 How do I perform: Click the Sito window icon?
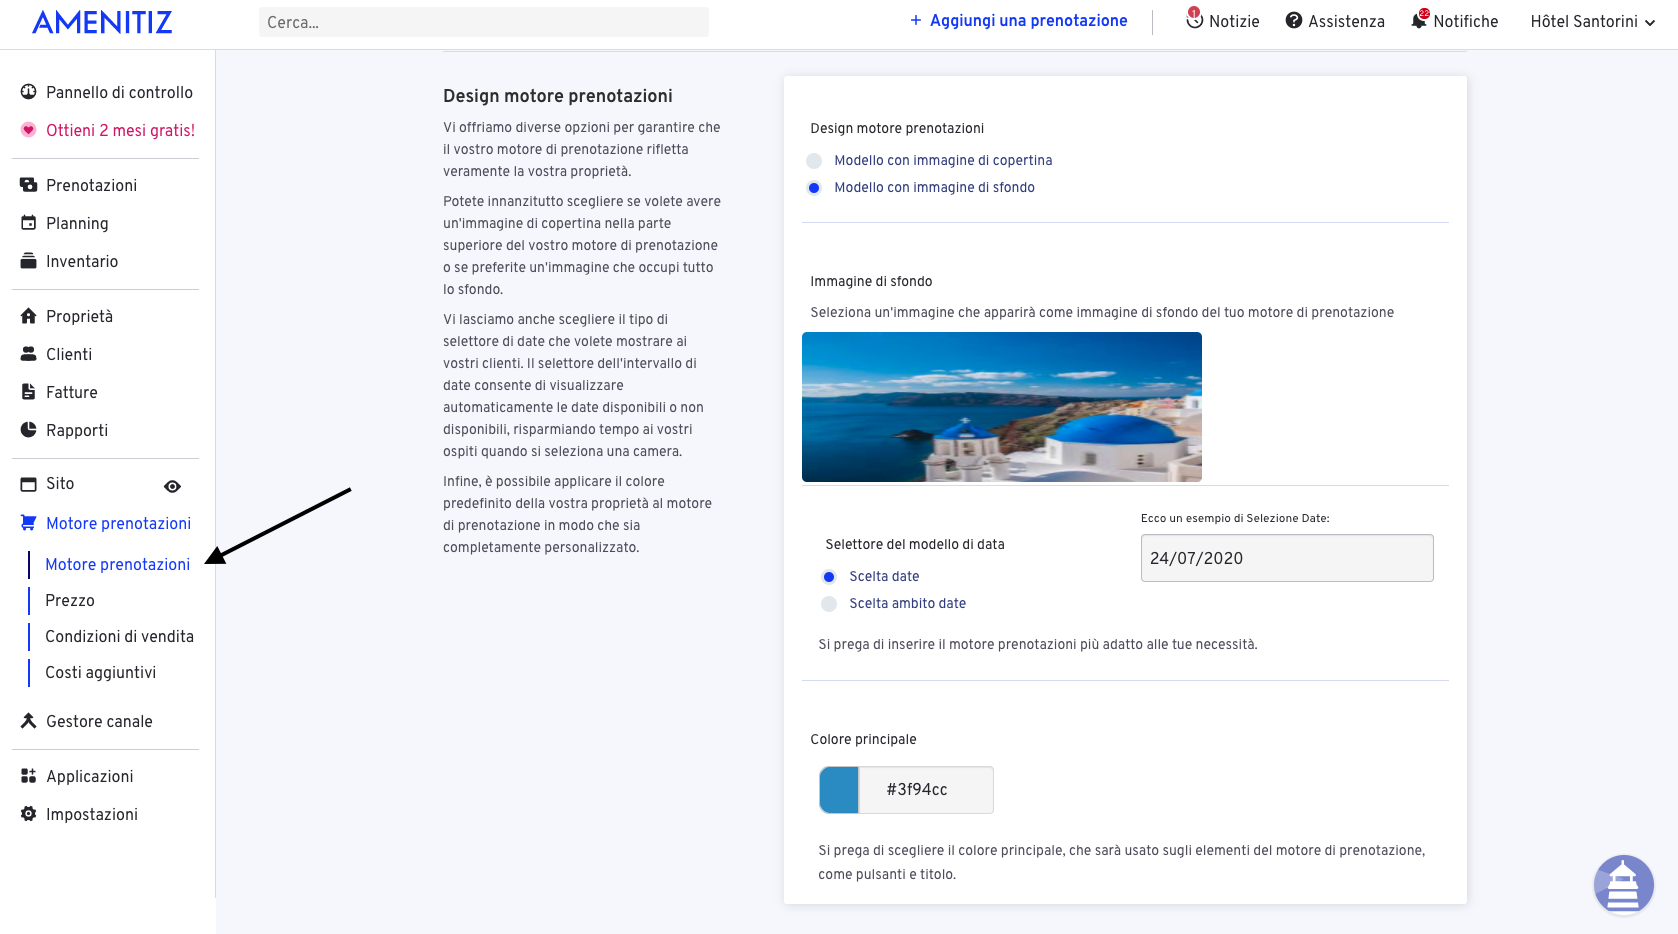pyautogui.click(x=29, y=484)
